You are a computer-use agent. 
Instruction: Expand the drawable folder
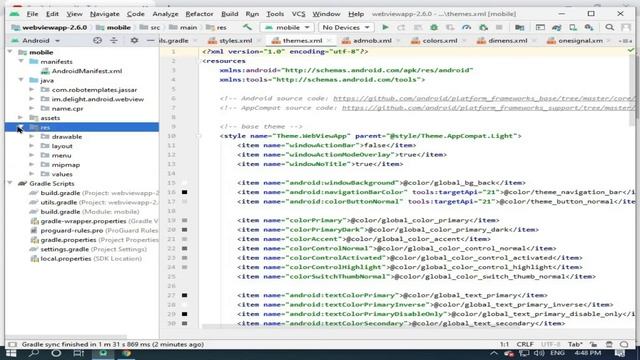[x=32, y=136]
